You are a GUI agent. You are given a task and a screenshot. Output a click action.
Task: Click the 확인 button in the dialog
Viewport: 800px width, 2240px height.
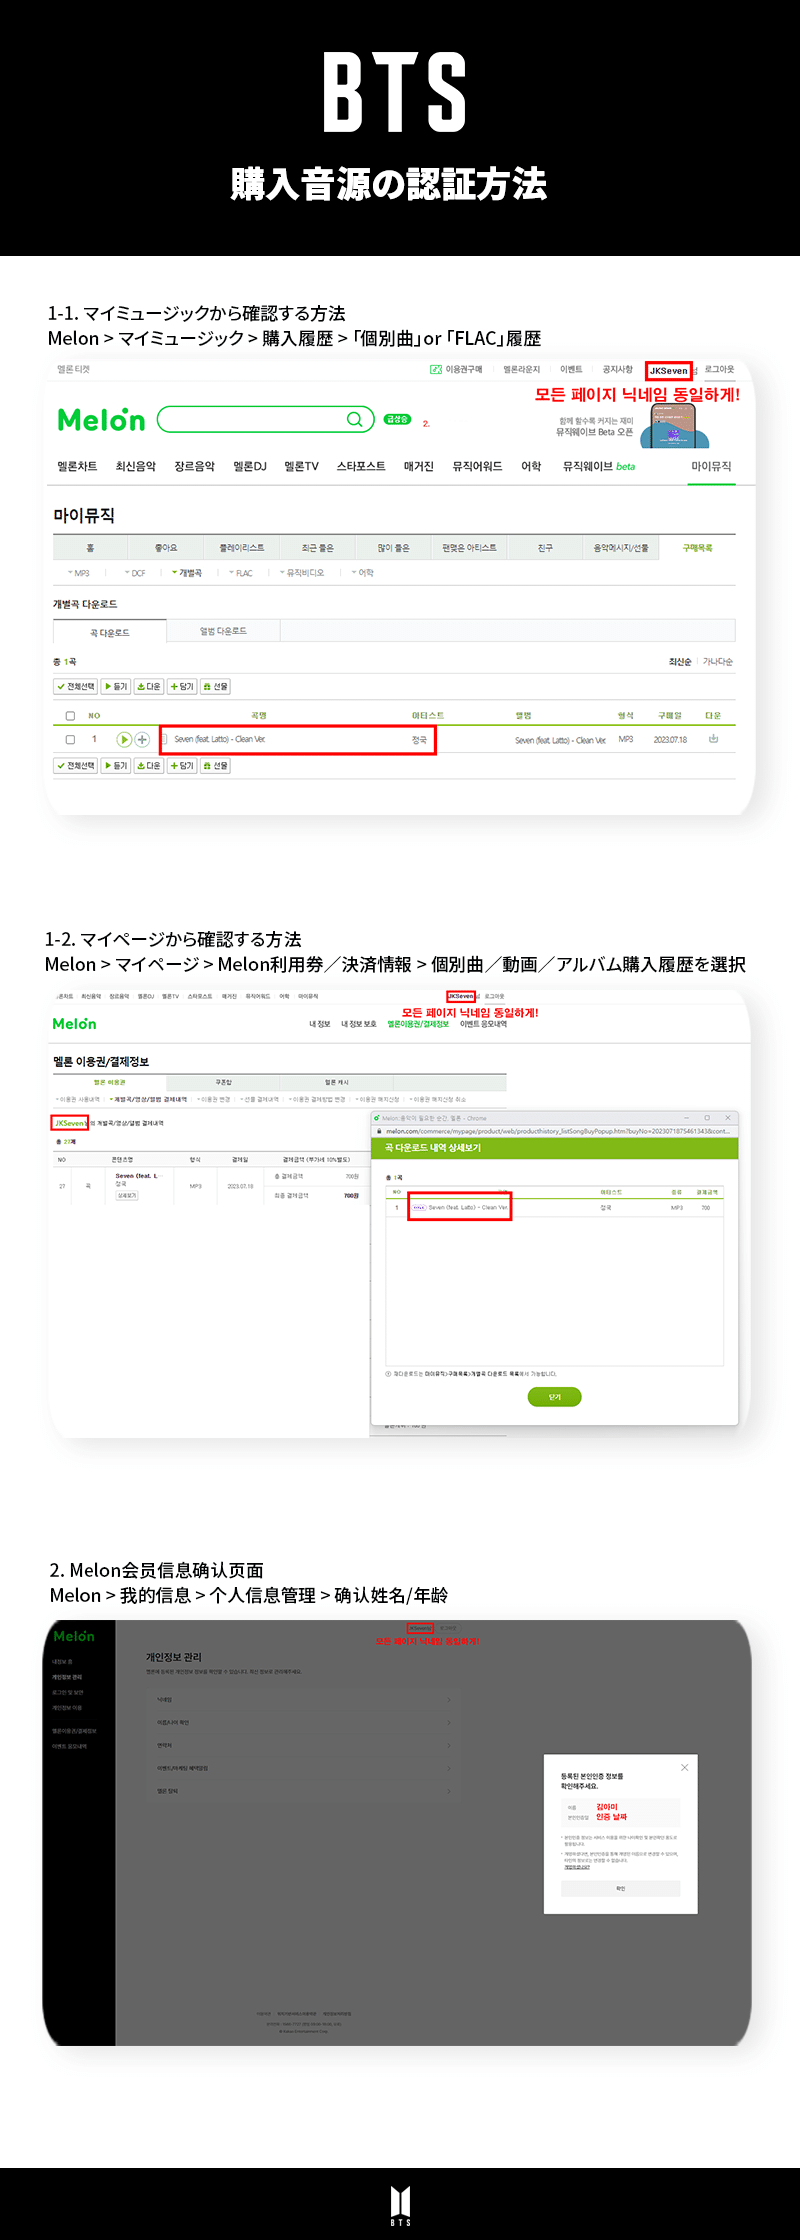pyautogui.click(x=620, y=1888)
